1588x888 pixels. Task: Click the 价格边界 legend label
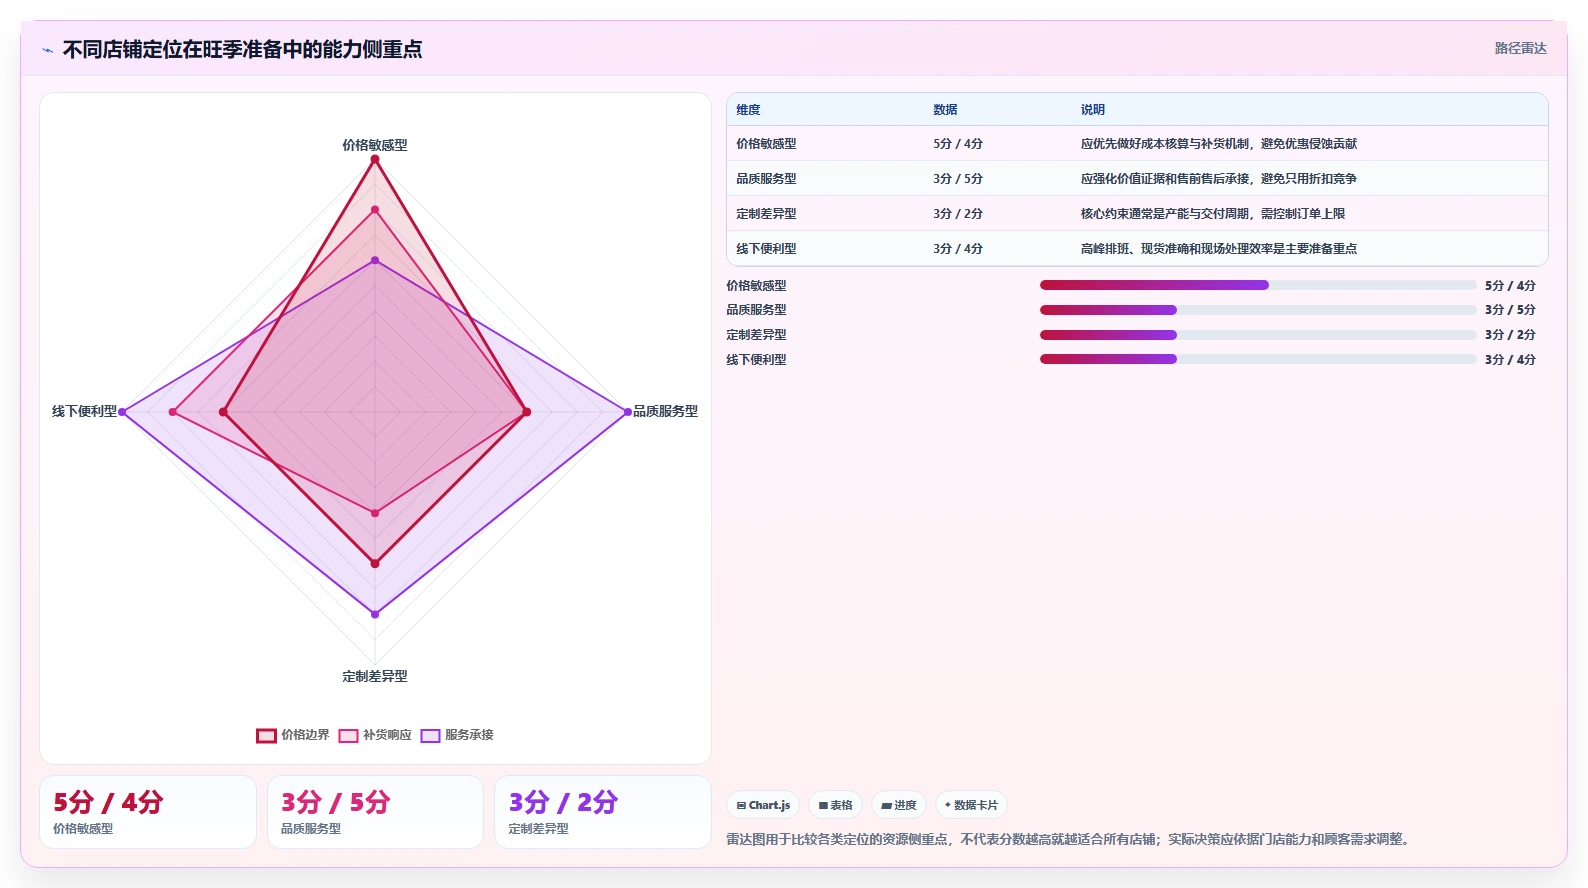[305, 735]
